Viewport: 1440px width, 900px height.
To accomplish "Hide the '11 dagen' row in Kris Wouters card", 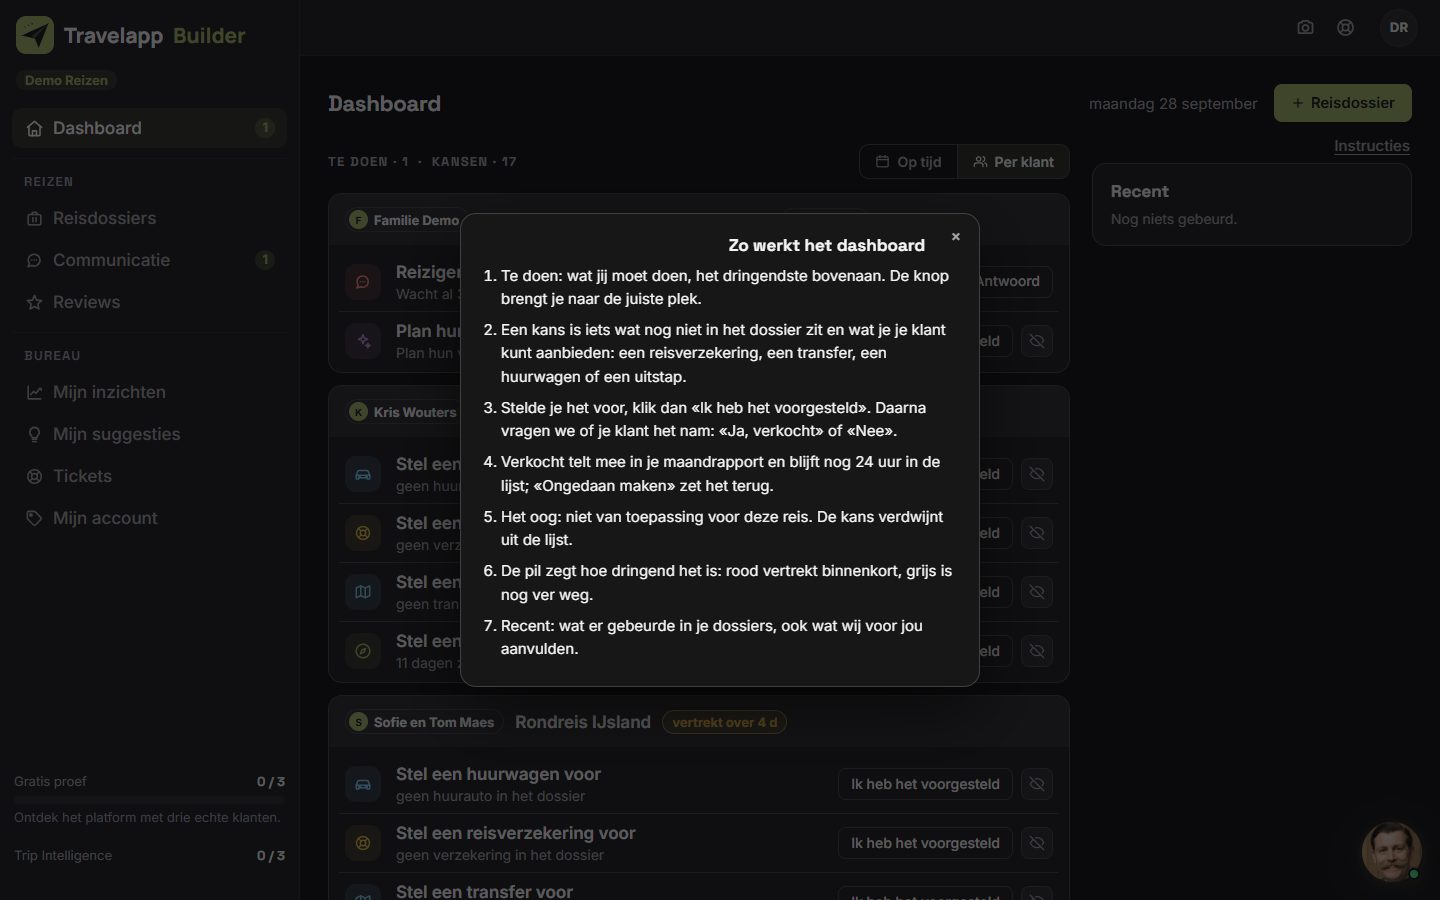I will pos(1037,651).
